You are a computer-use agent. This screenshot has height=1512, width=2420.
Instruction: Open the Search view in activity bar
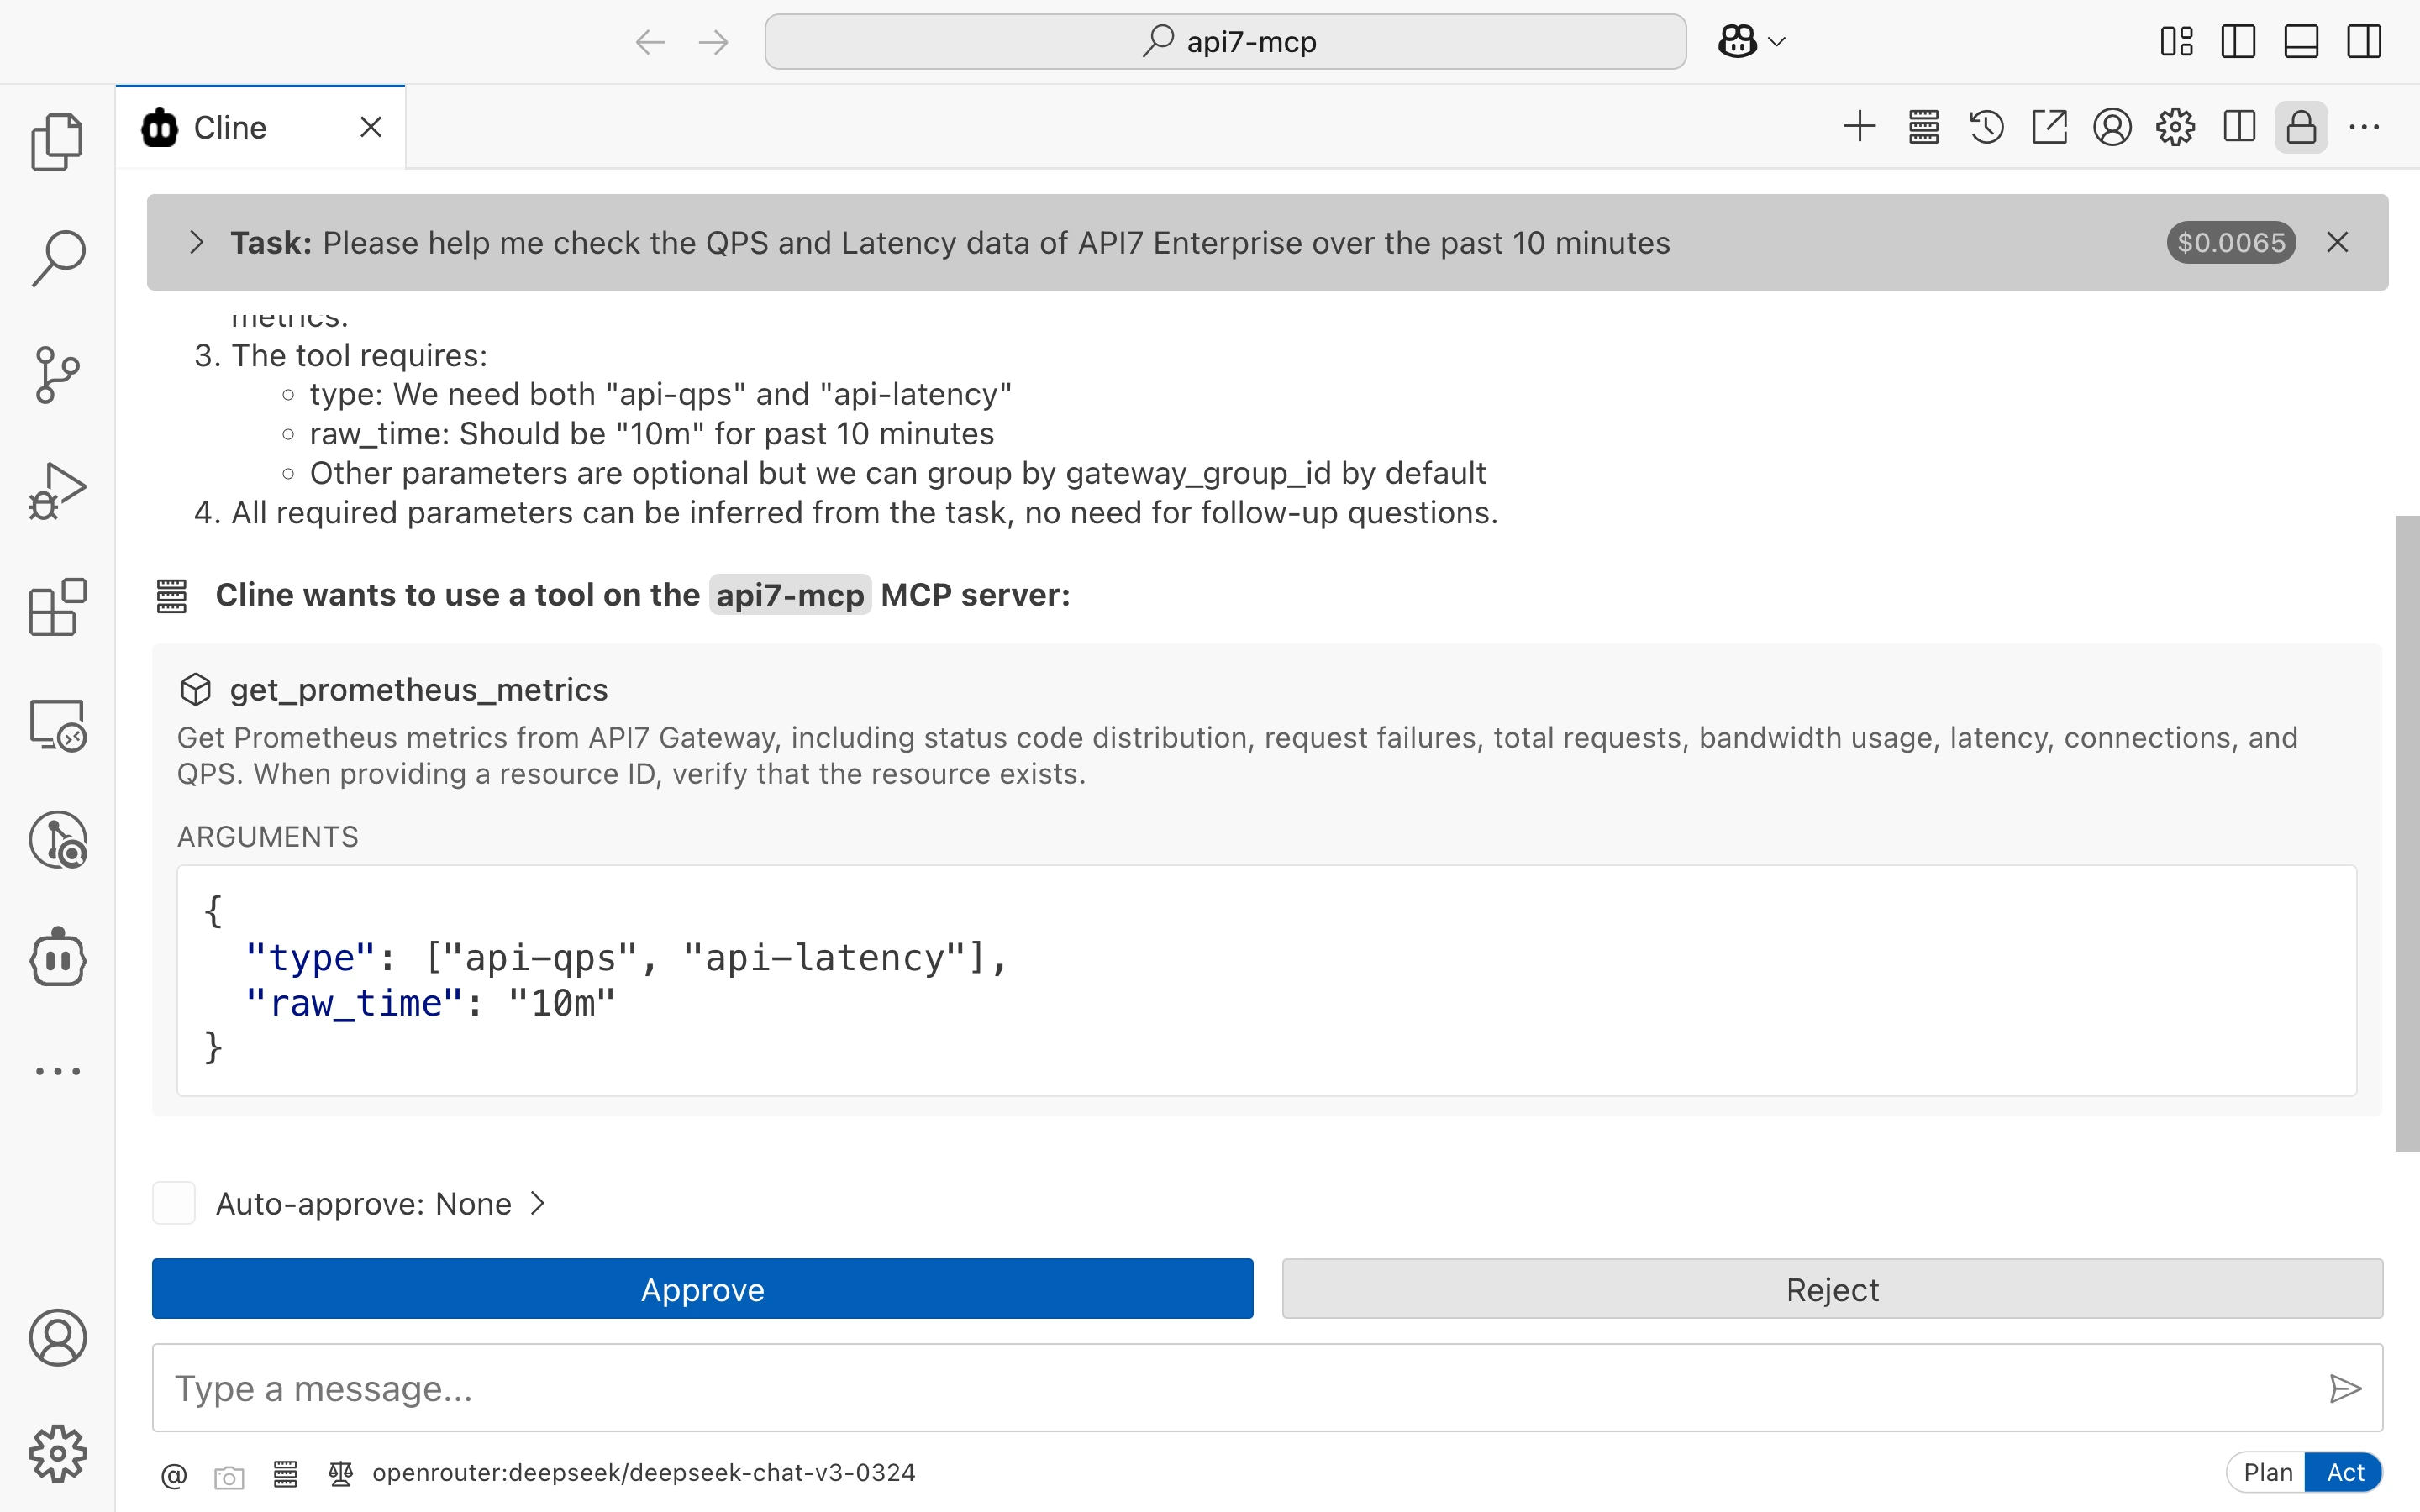[x=58, y=258]
